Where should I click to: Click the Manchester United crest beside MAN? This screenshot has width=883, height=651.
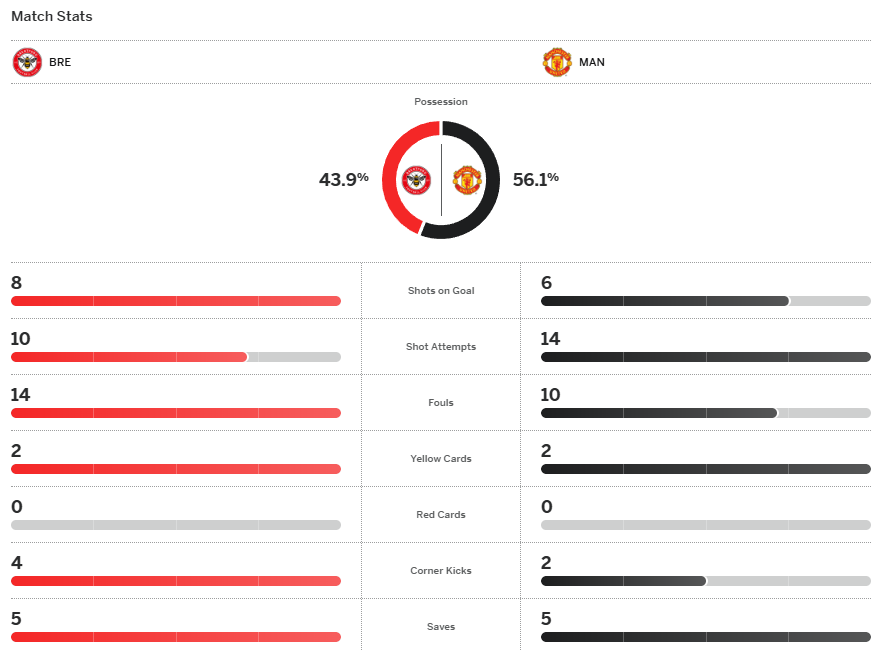click(x=557, y=62)
